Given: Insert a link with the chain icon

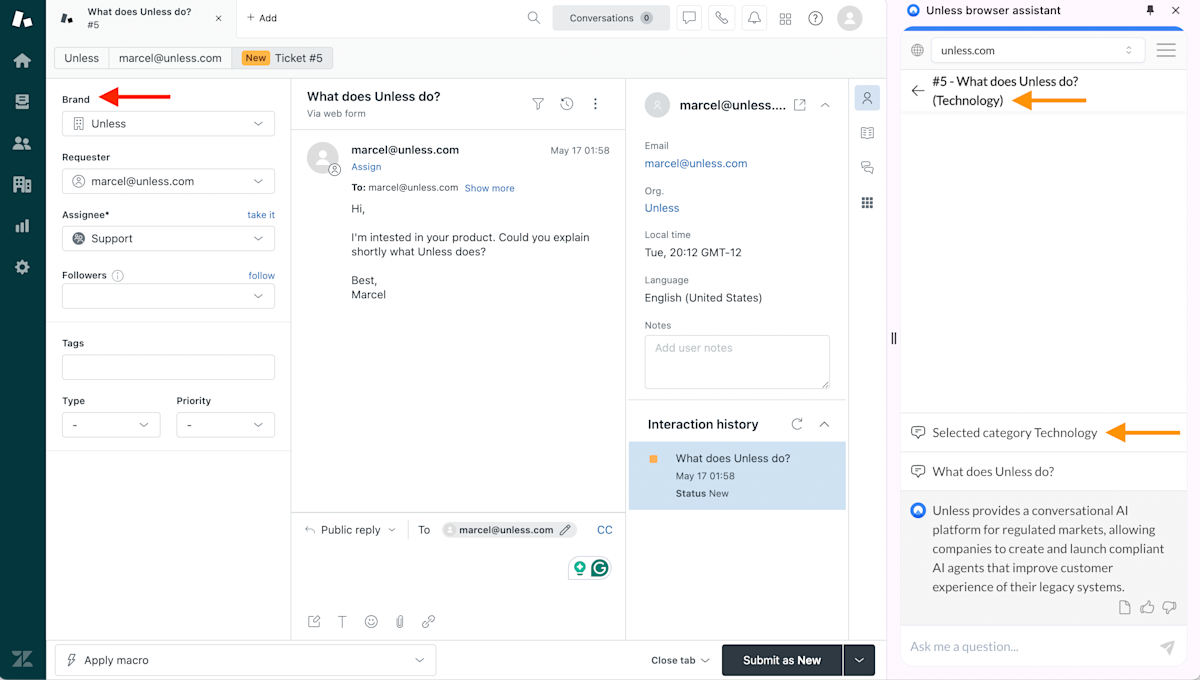Looking at the screenshot, I should click(x=428, y=621).
